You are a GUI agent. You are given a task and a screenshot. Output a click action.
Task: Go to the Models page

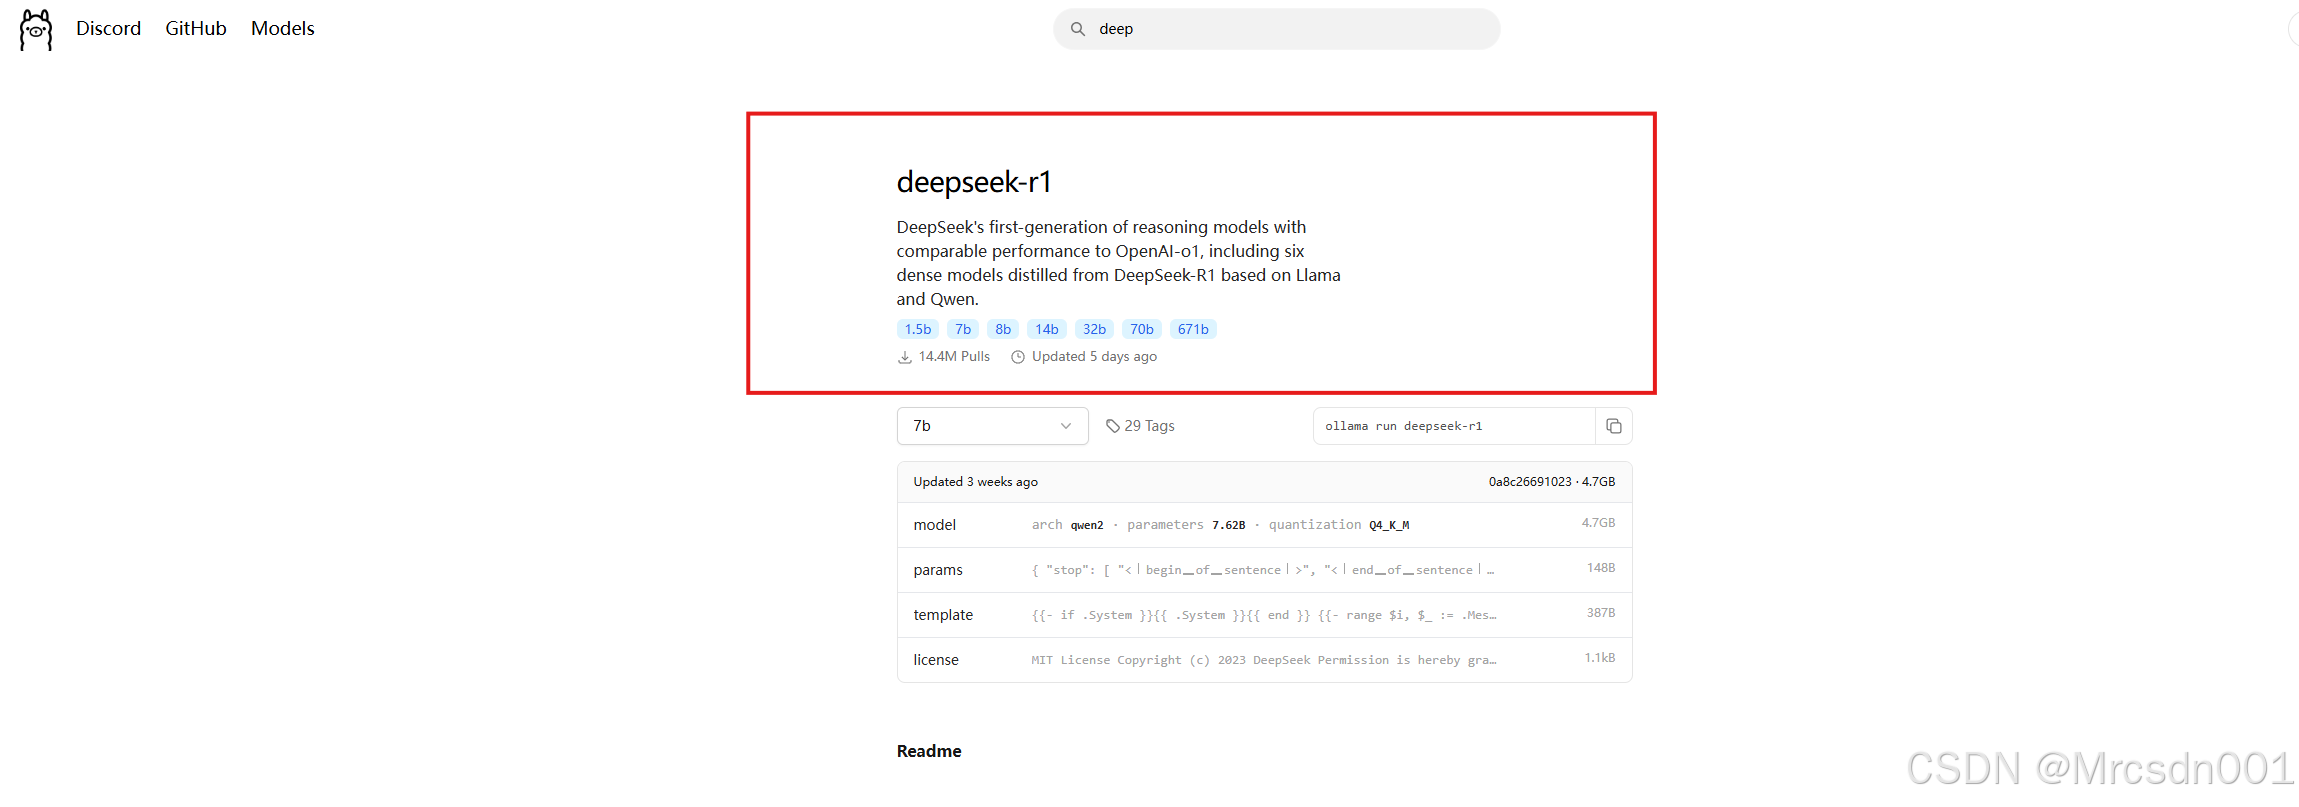(x=283, y=29)
